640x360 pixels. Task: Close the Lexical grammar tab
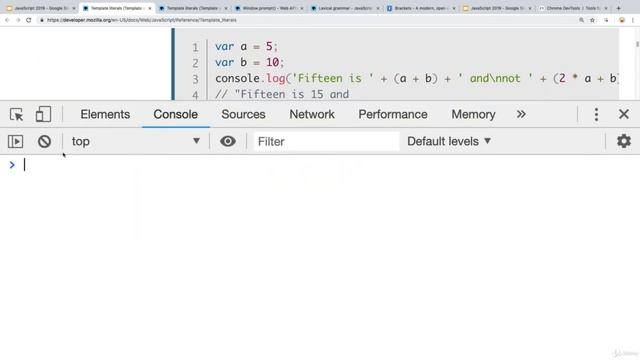pos(378,8)
